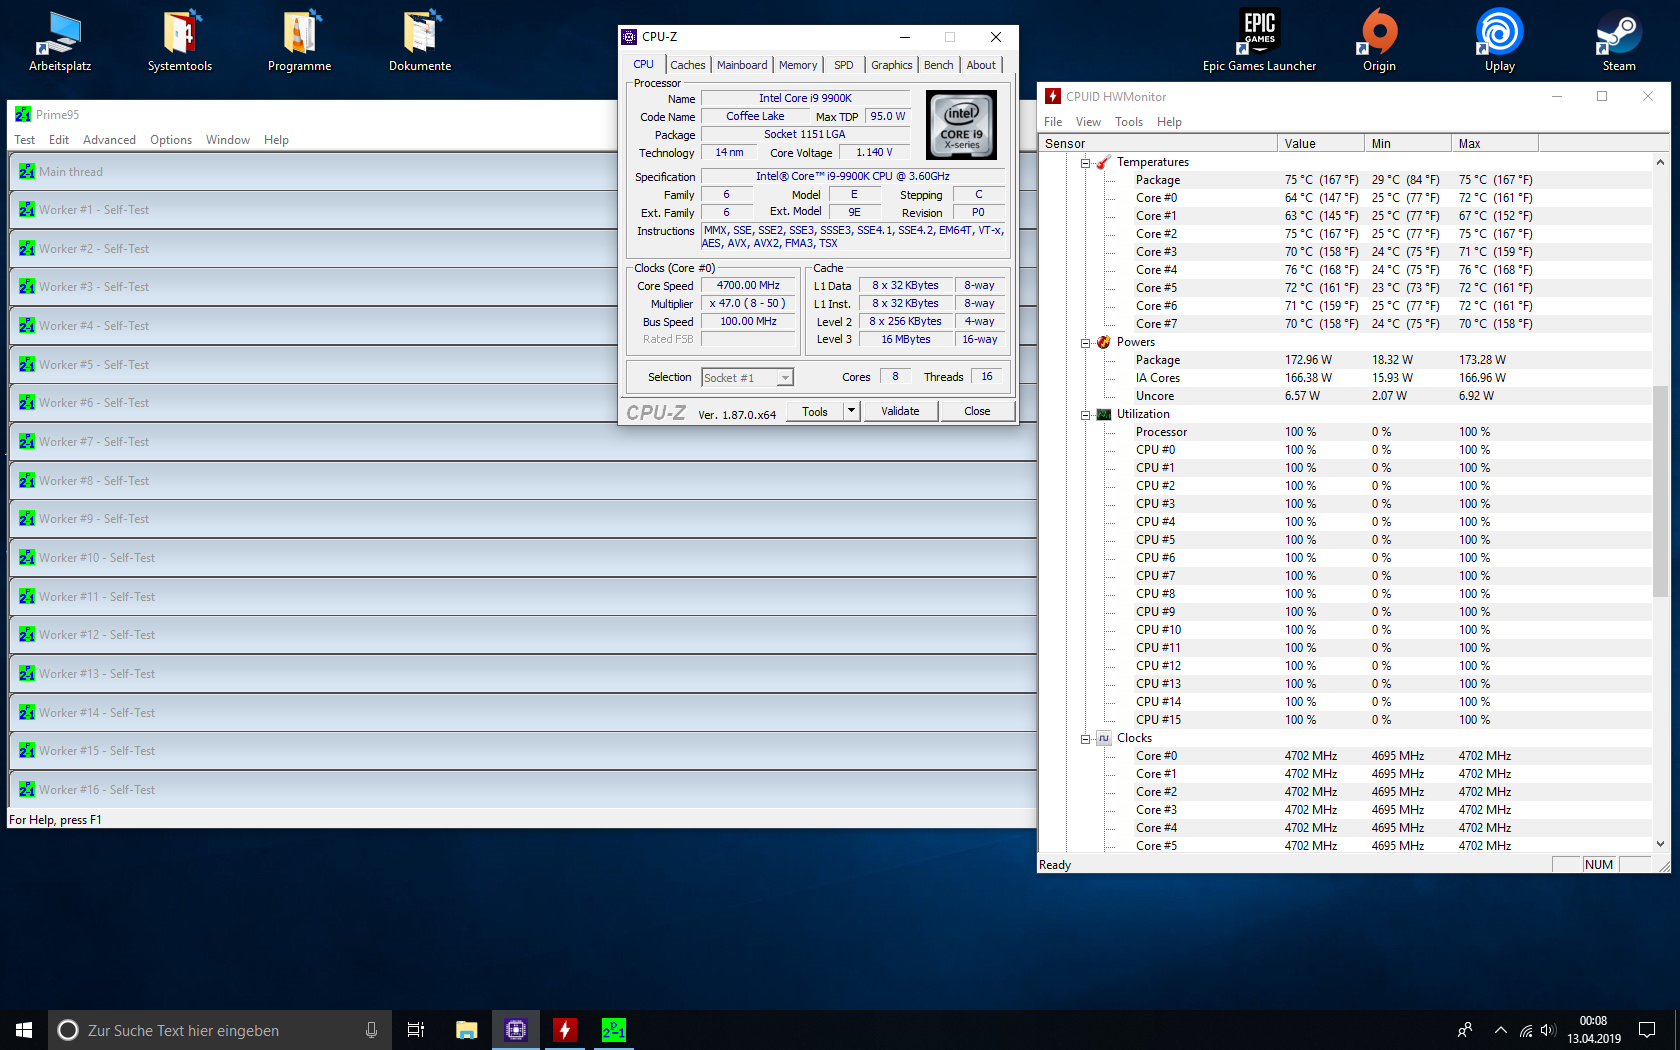Collapse the Powers tree node

[1086, 342]
